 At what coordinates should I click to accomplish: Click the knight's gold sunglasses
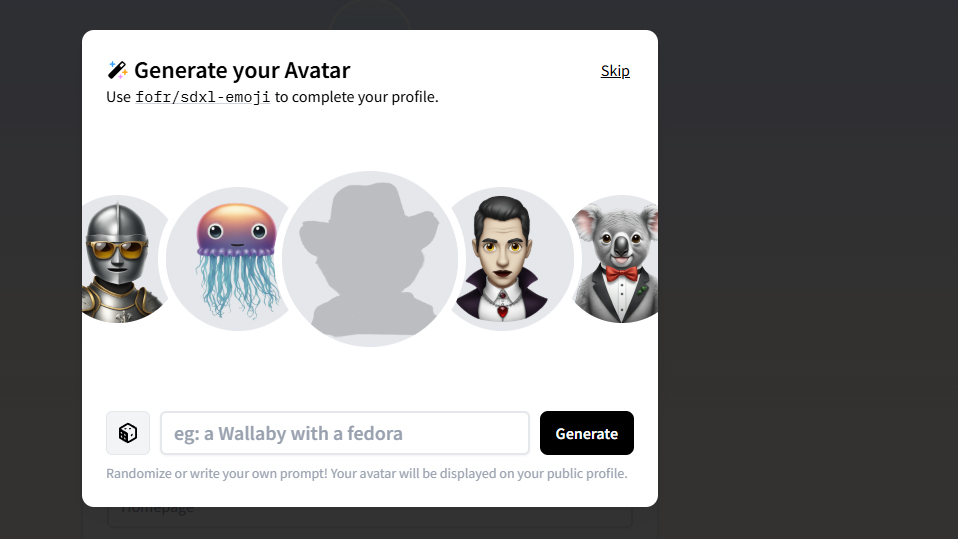116,249
